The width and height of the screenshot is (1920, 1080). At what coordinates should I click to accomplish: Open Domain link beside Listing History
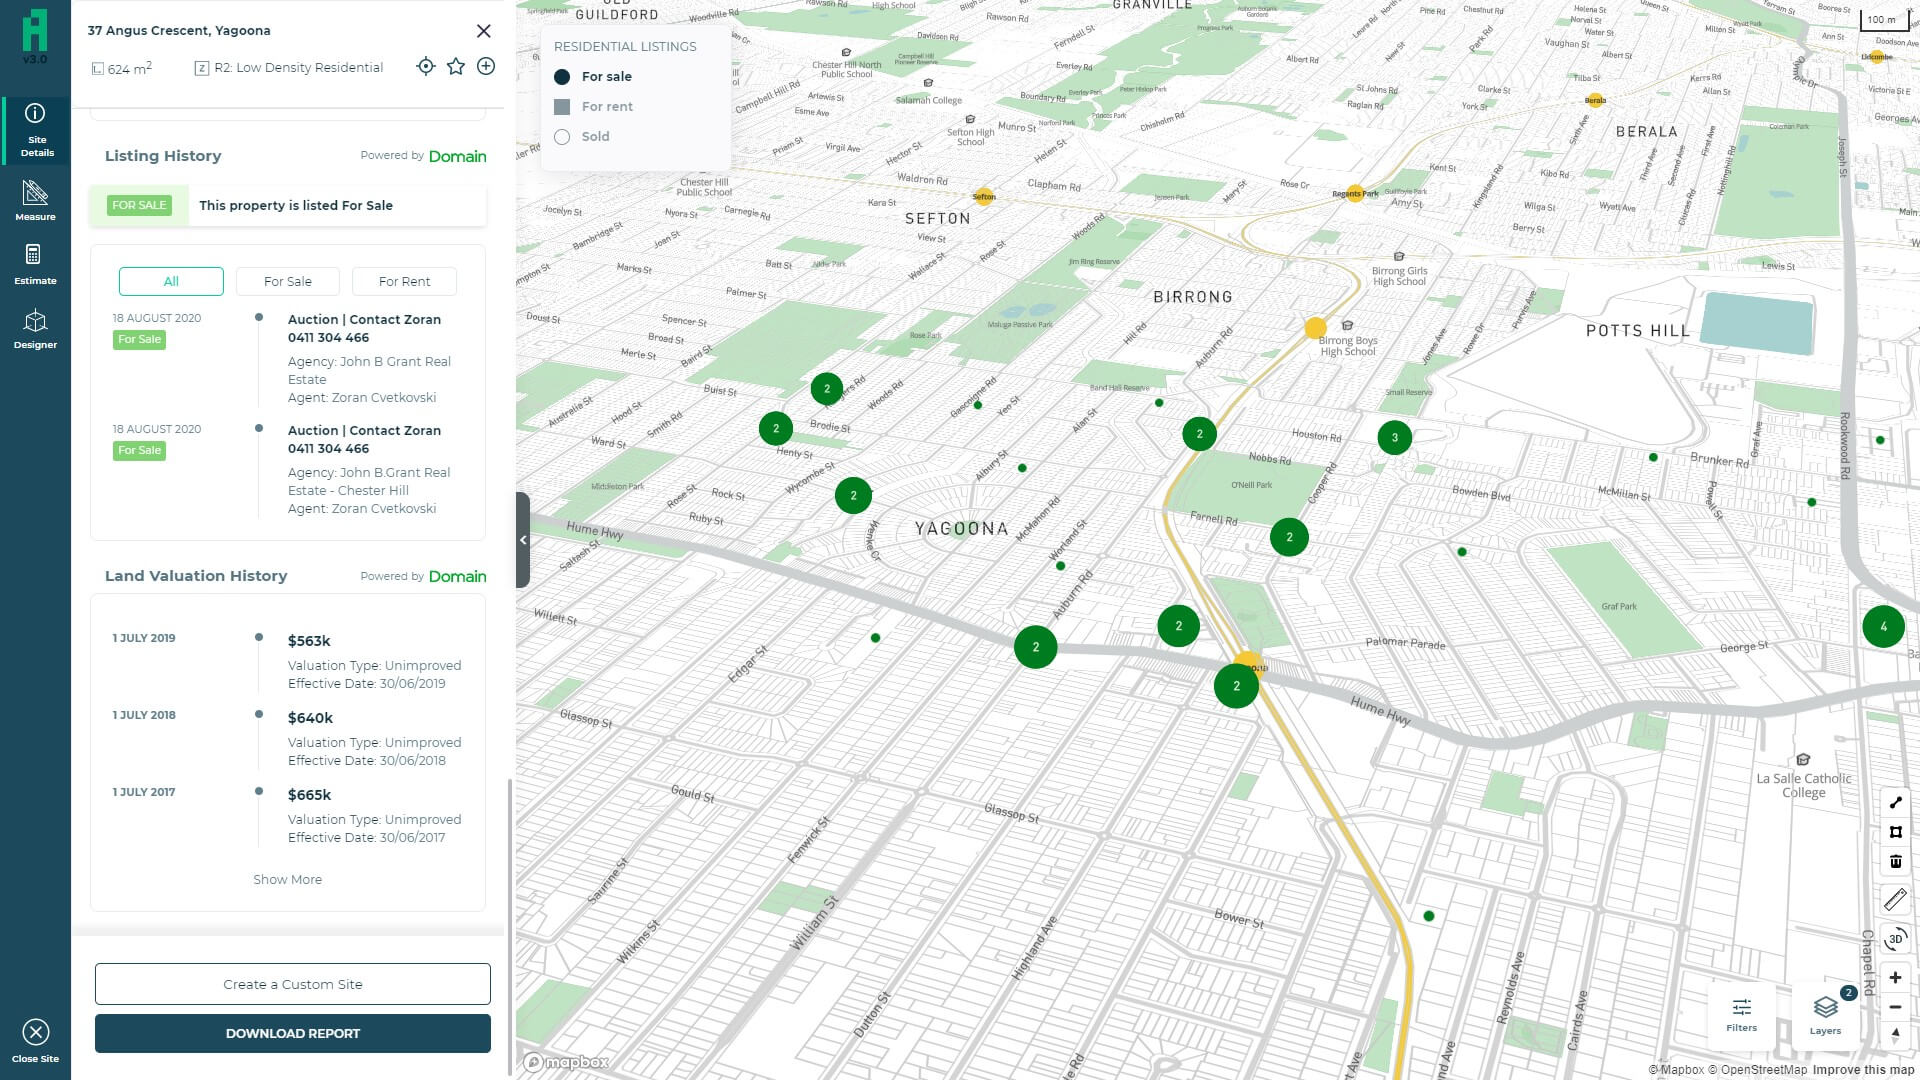[457, 156]
